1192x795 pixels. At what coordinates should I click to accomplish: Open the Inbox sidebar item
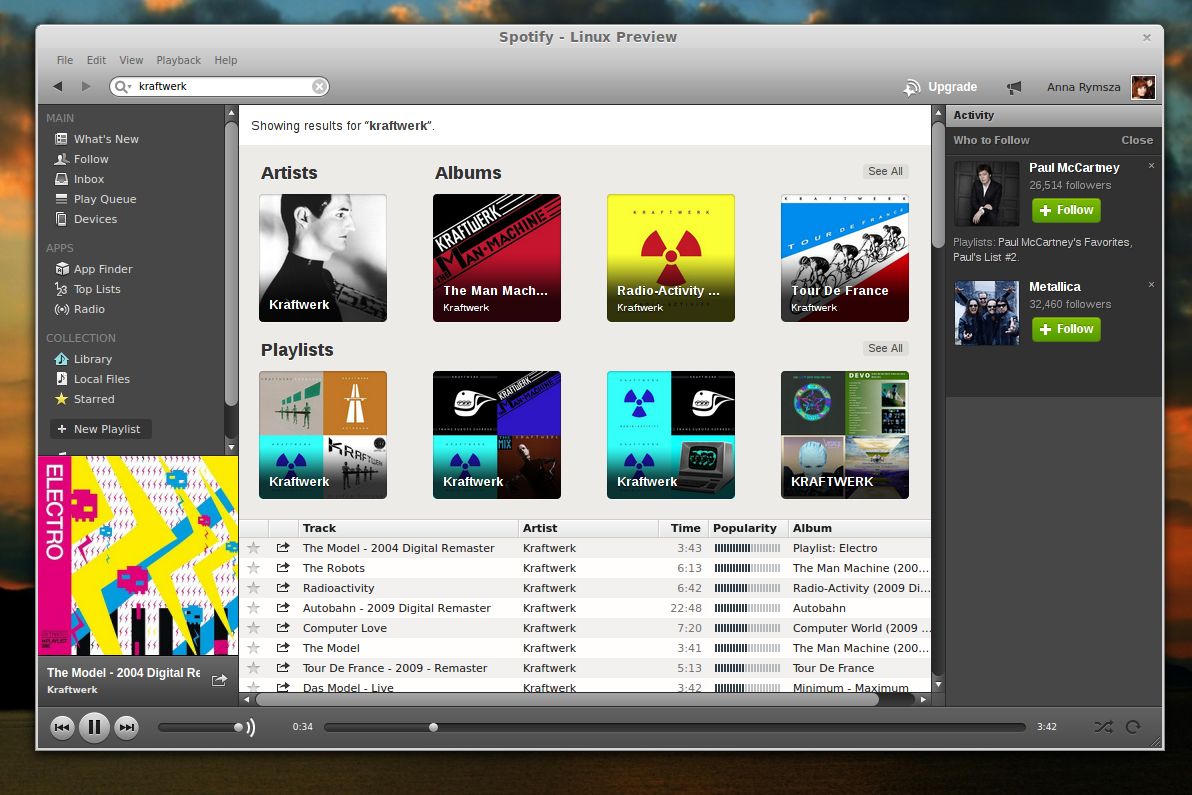pyautogui.click(x=79, y=179)
